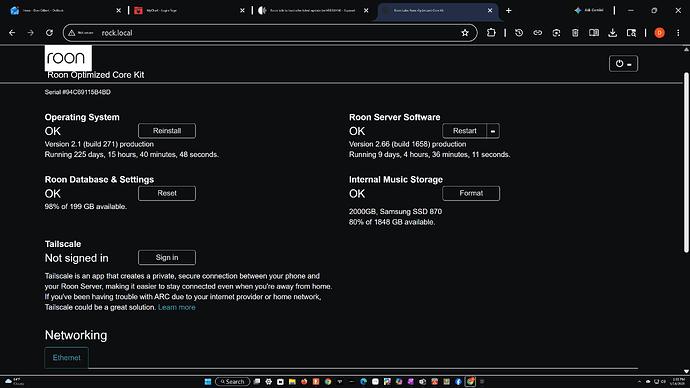The width and height of the screenshot is (690, 388).
Task: Open the power options menu
Action: click(623, 64)
